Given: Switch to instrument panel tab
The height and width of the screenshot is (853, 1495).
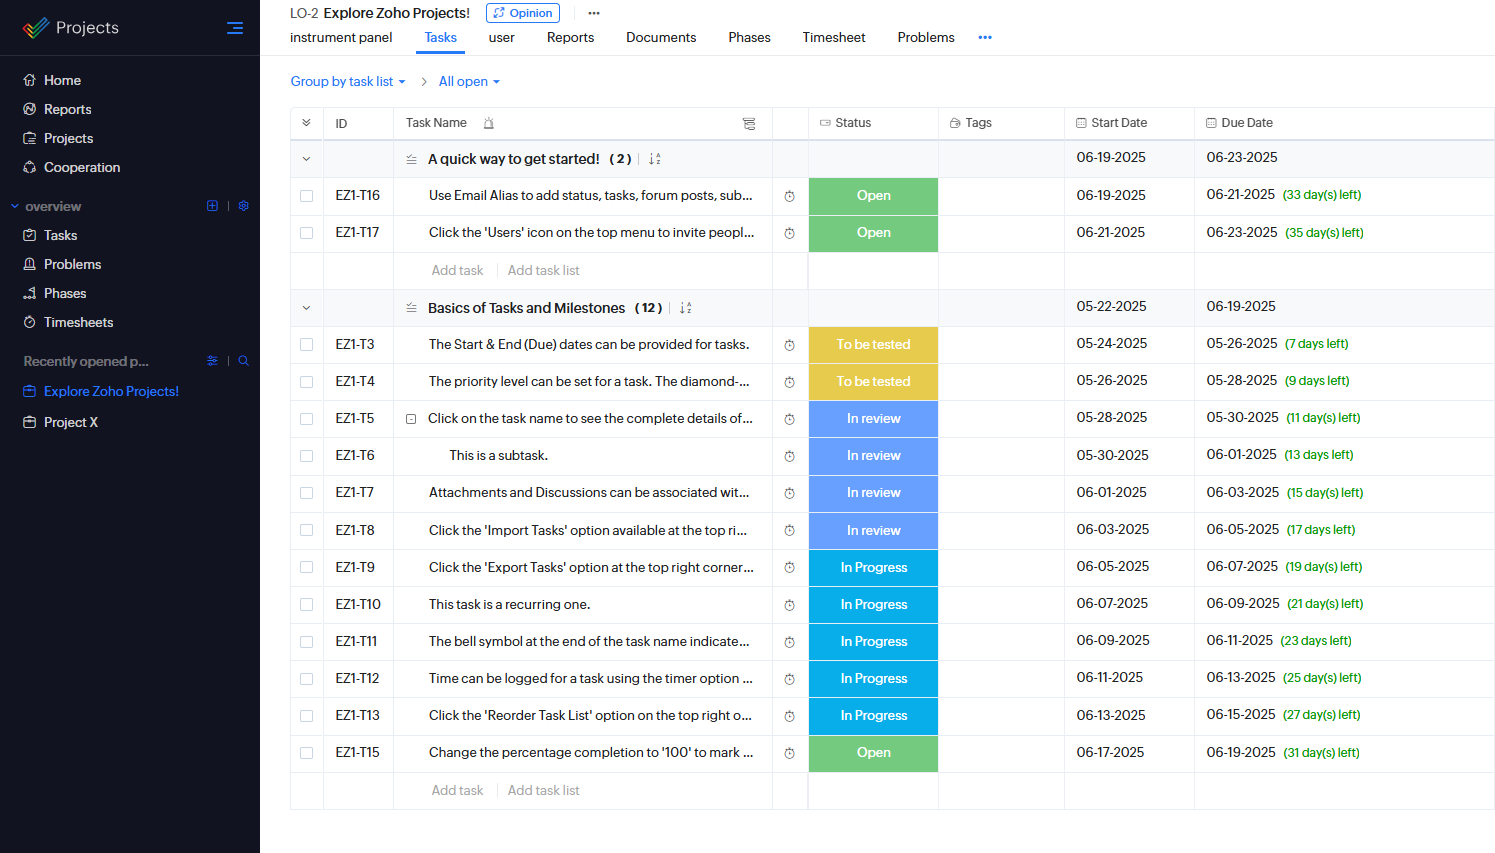Looking at the screenshot, I should point(341,37).
